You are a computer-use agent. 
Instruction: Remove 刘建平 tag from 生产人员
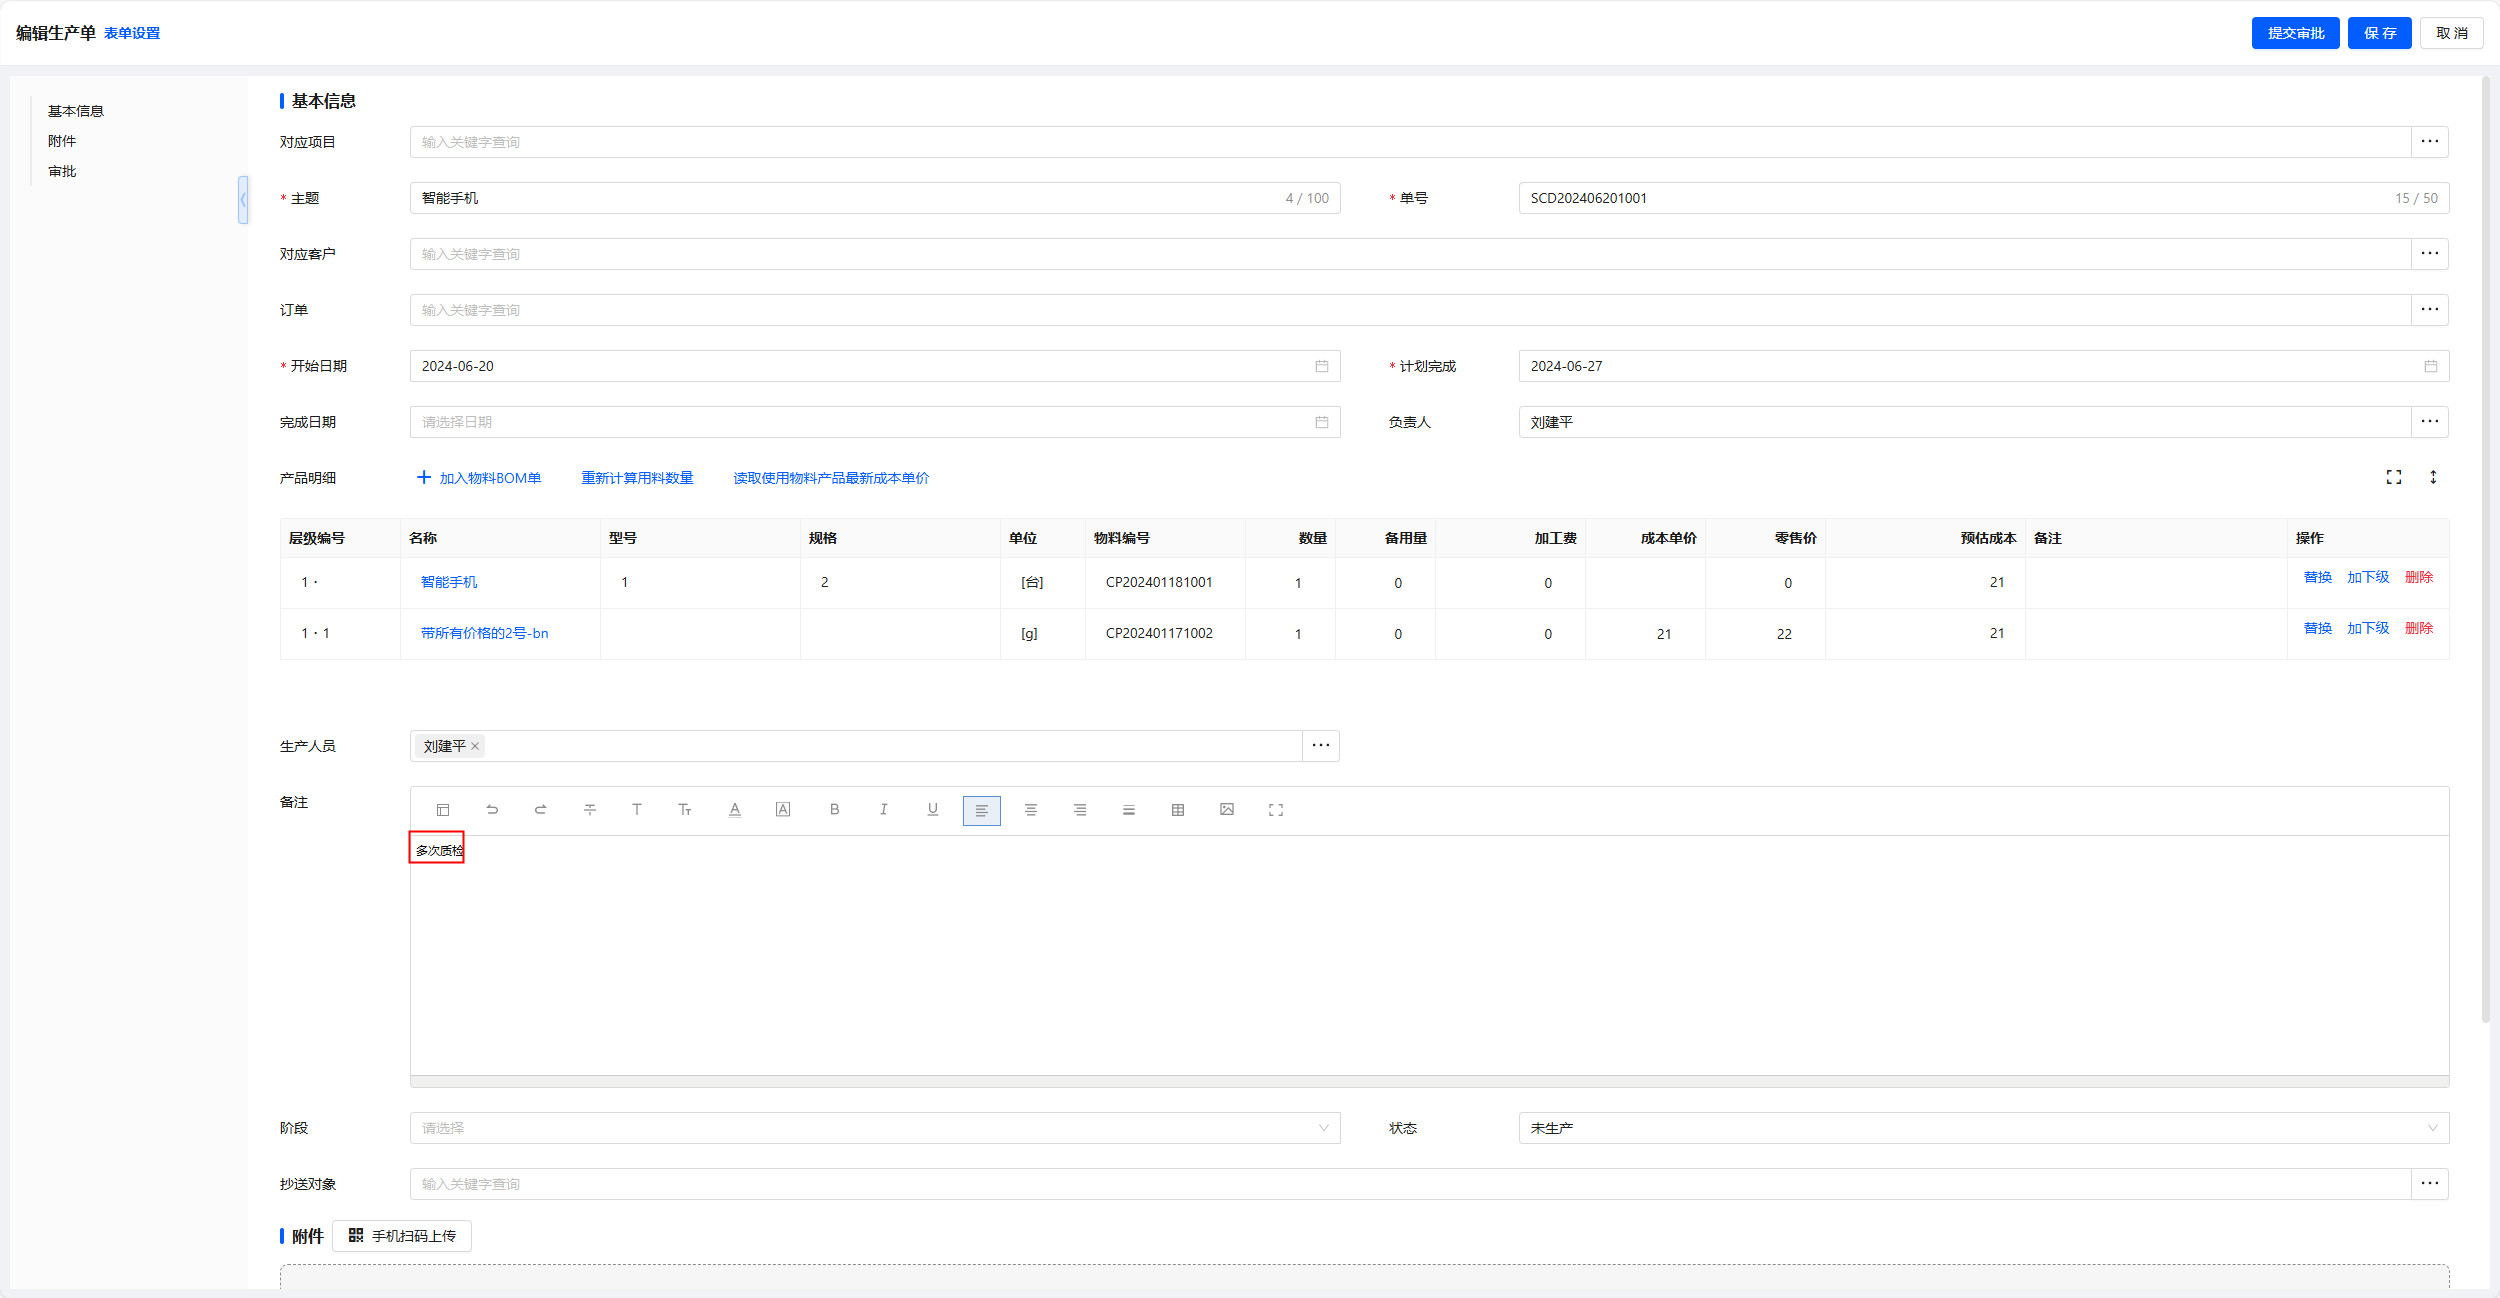click(x=475, y=746)
